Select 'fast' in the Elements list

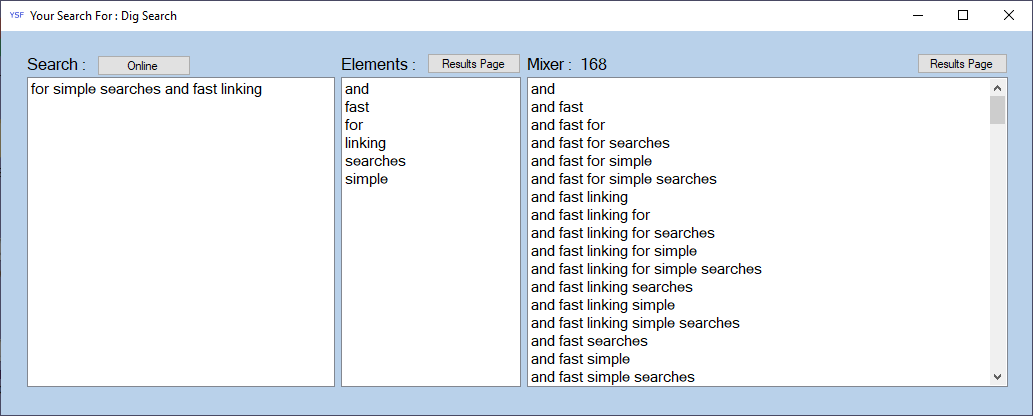pos(356,107)
